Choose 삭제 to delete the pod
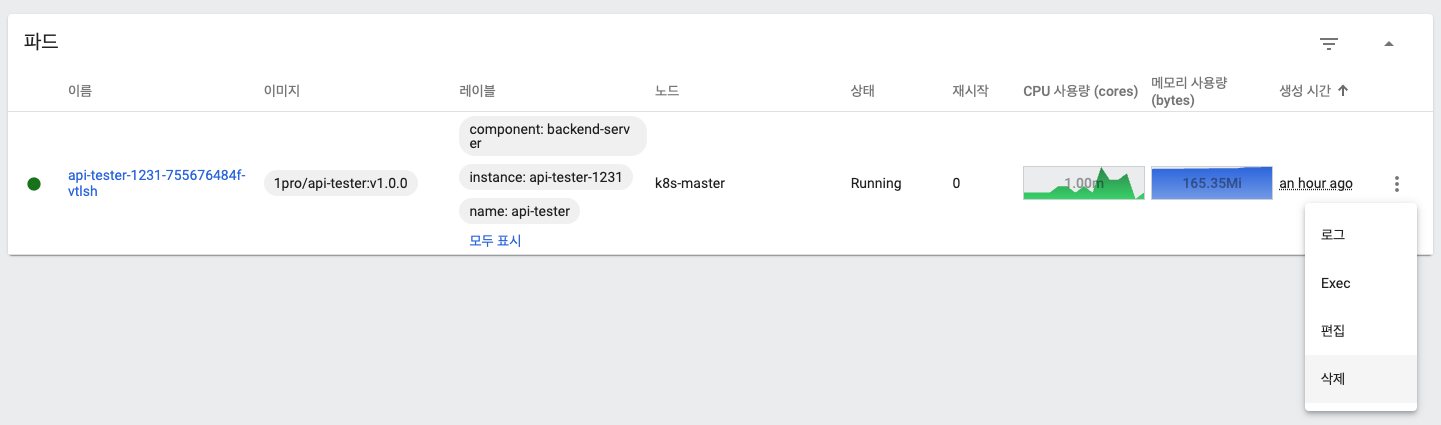 pos(1333,379)
